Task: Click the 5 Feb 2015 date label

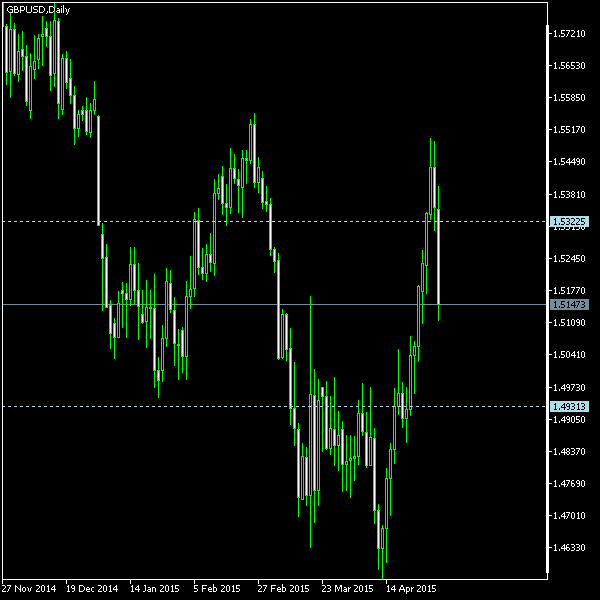Action: [x=217, y=589]
